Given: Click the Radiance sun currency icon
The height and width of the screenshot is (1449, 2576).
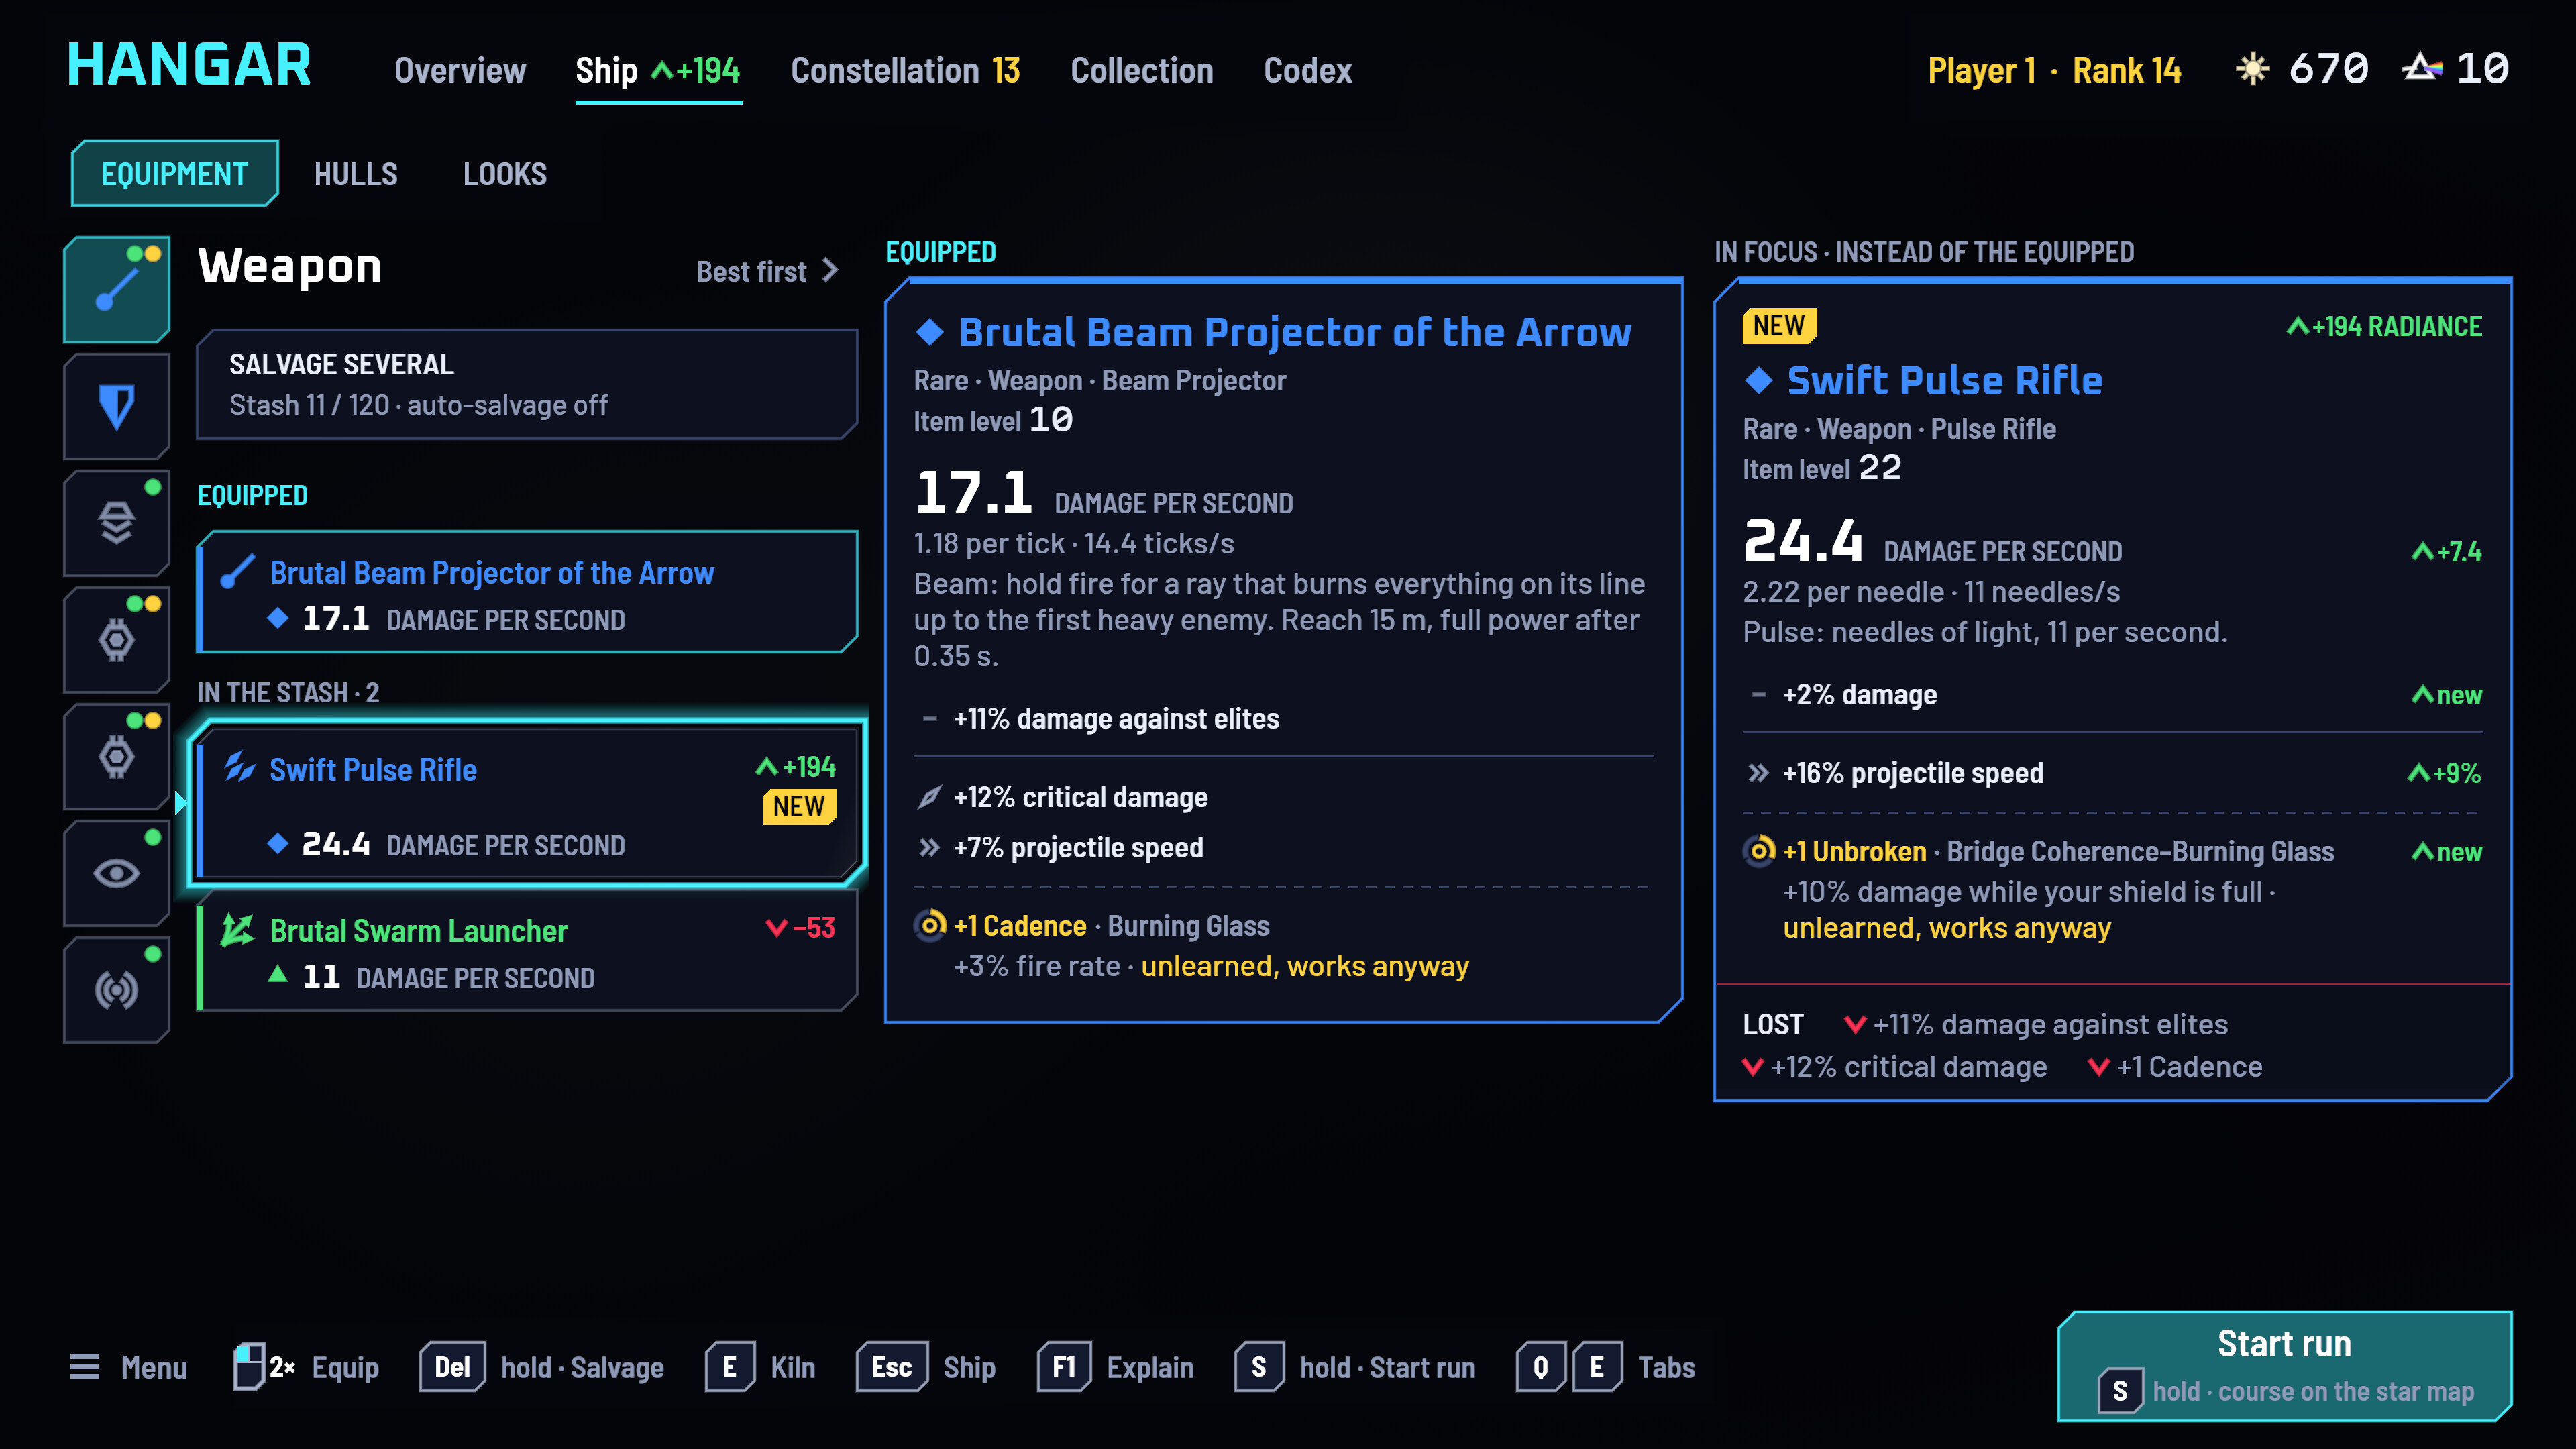Looking at the screenshot, I should click(2252, 69).
